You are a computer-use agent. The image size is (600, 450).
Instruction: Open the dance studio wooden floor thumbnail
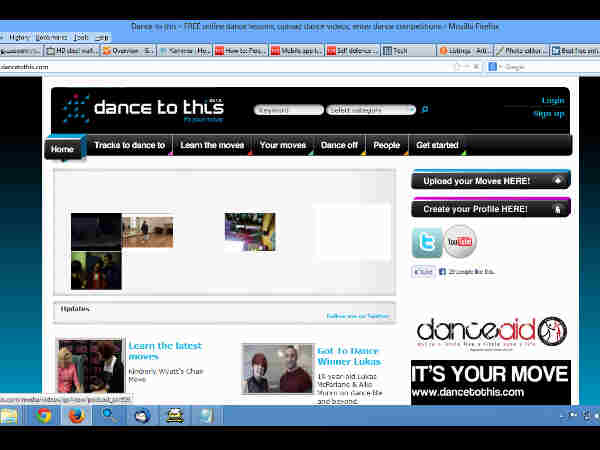(148, 232)
